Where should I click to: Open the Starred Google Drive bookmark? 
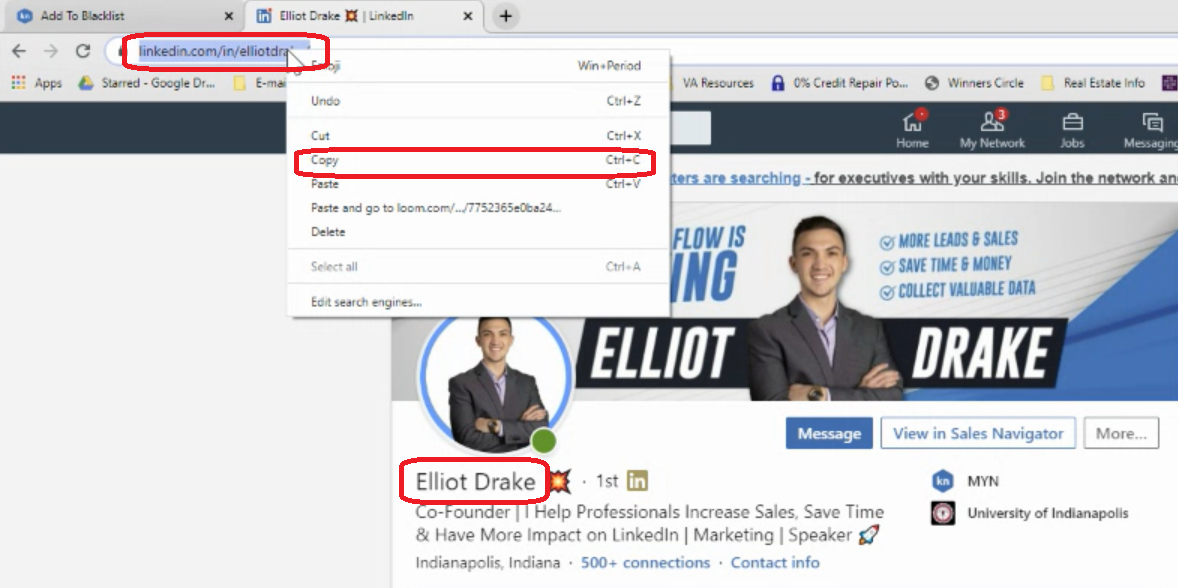(x=147, y=83)
